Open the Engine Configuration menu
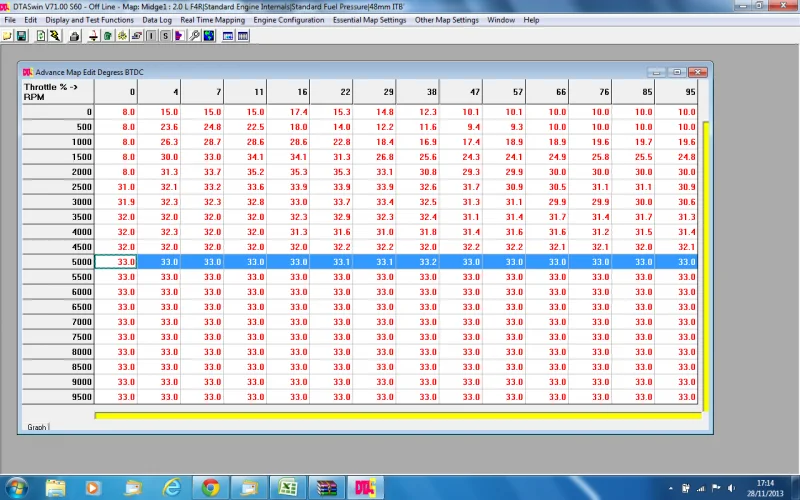This screenshot has width=800, height=500. tap(289, 20)
